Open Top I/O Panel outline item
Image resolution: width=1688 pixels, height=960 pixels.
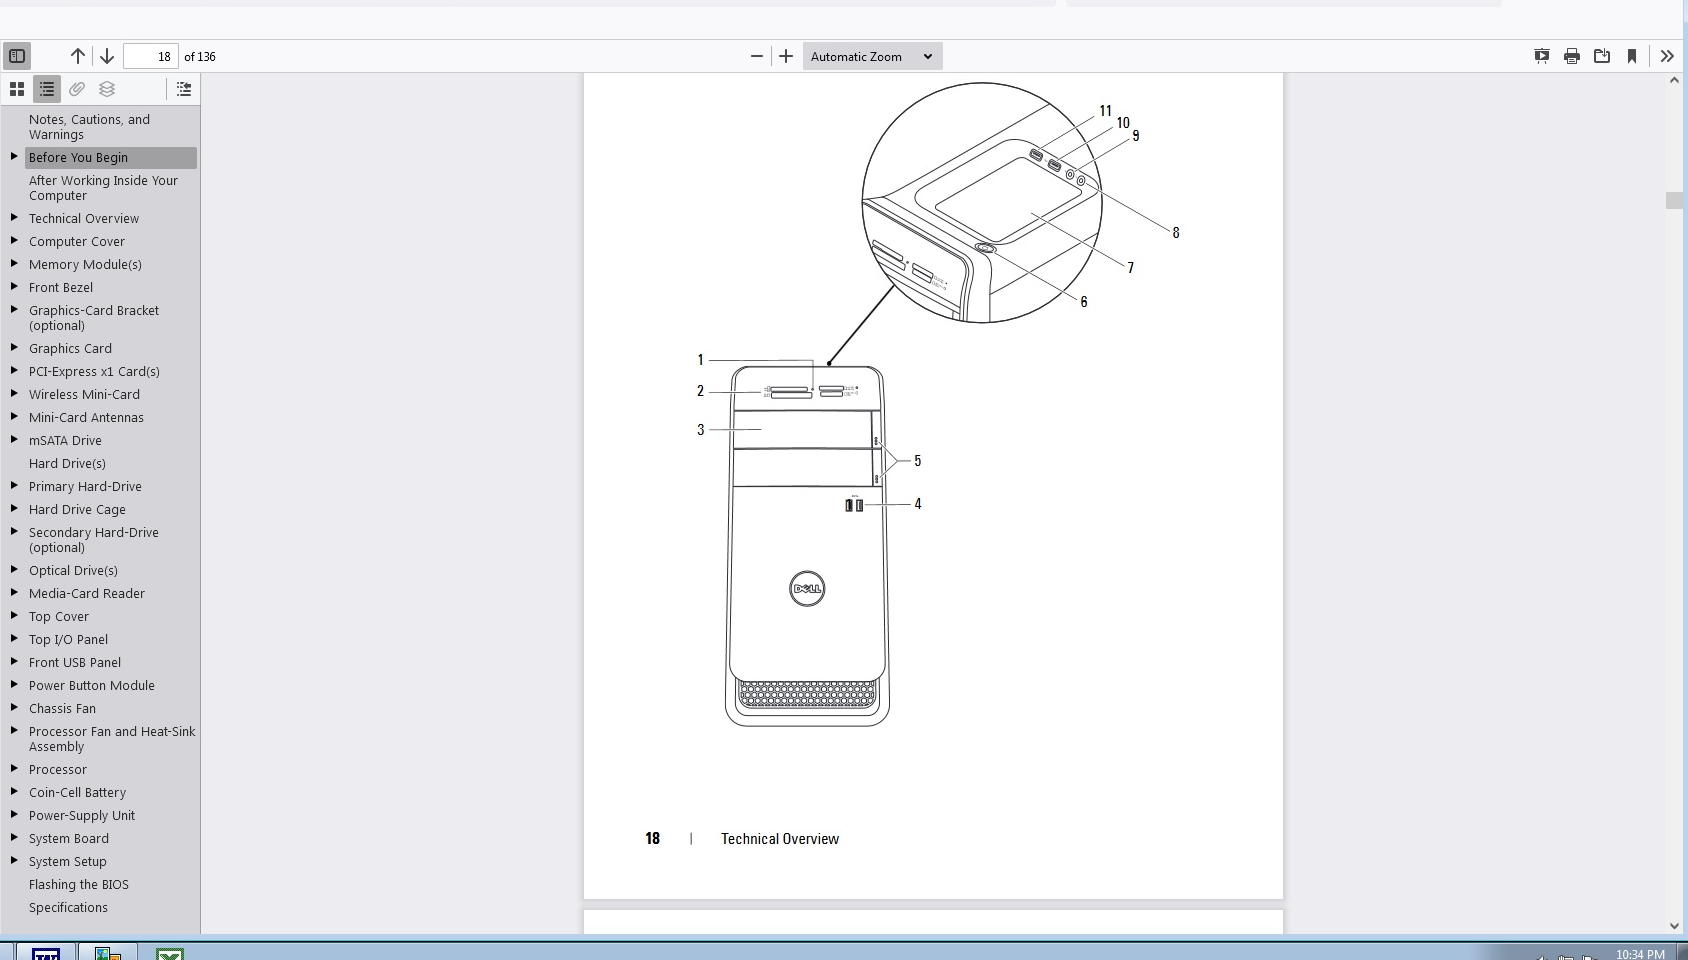point(68,639)
